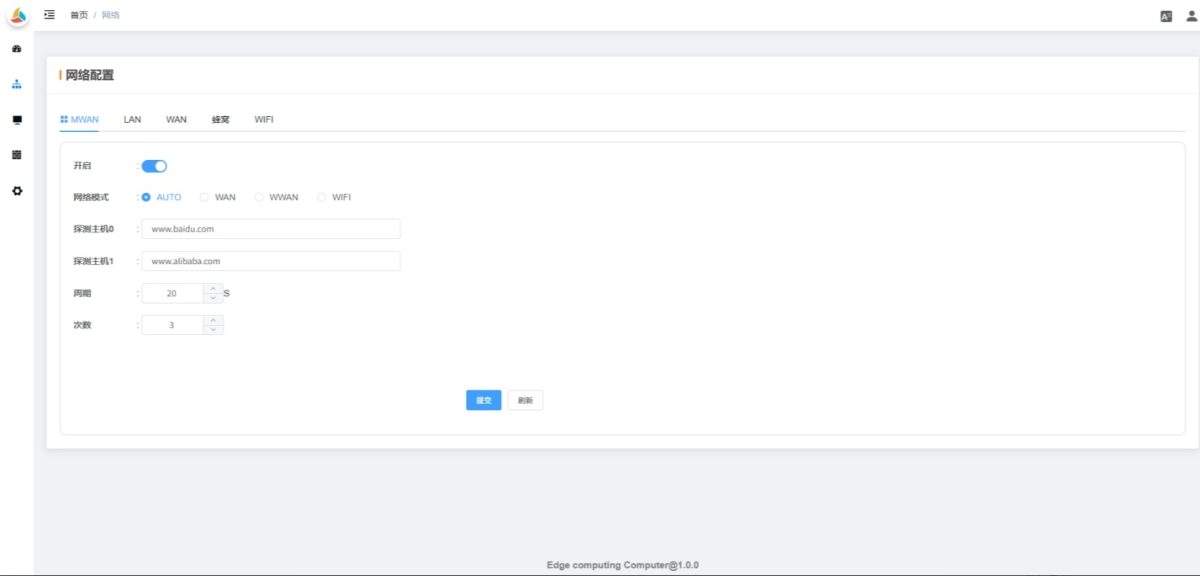Submit the form with the 提交 button
Image resolution: width=1200 pixels, height=576 pixels.
[x=483, y=399]
